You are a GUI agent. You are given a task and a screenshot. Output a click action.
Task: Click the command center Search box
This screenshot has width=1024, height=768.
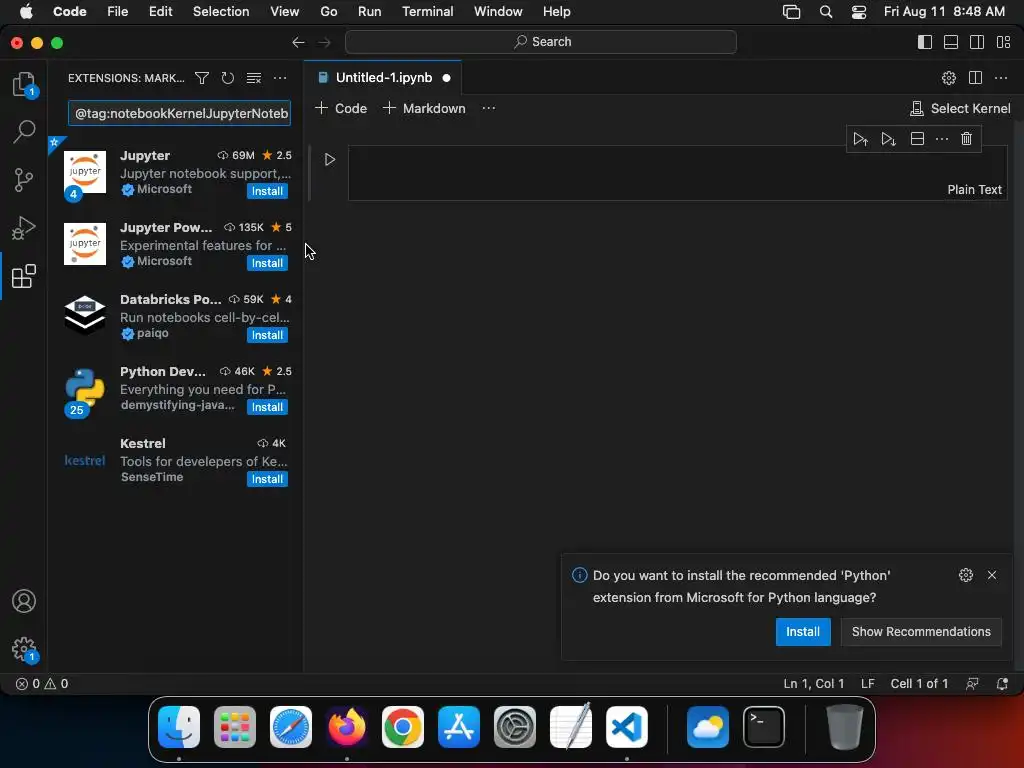(x=541, y=42)
